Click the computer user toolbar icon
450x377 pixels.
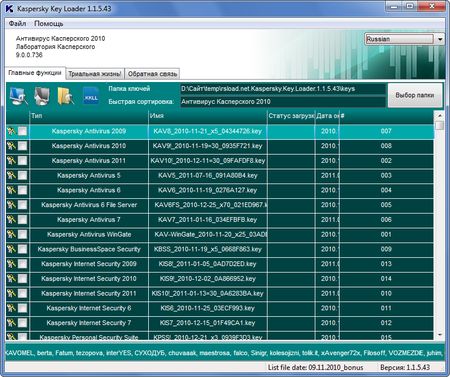point(42,96)
